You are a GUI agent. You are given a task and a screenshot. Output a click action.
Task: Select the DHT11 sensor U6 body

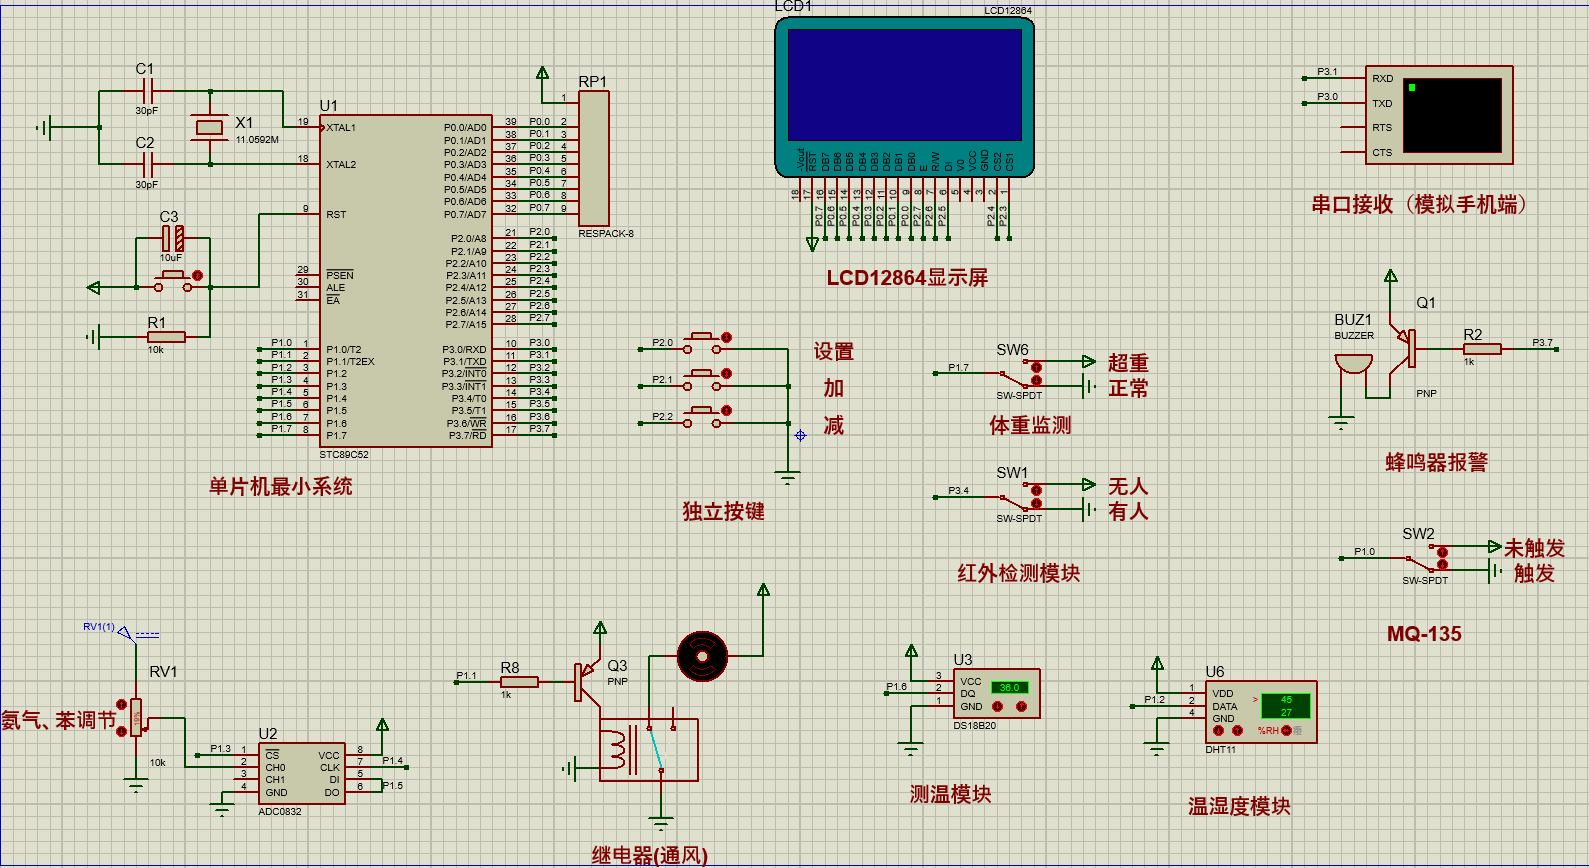[1261, 712]
